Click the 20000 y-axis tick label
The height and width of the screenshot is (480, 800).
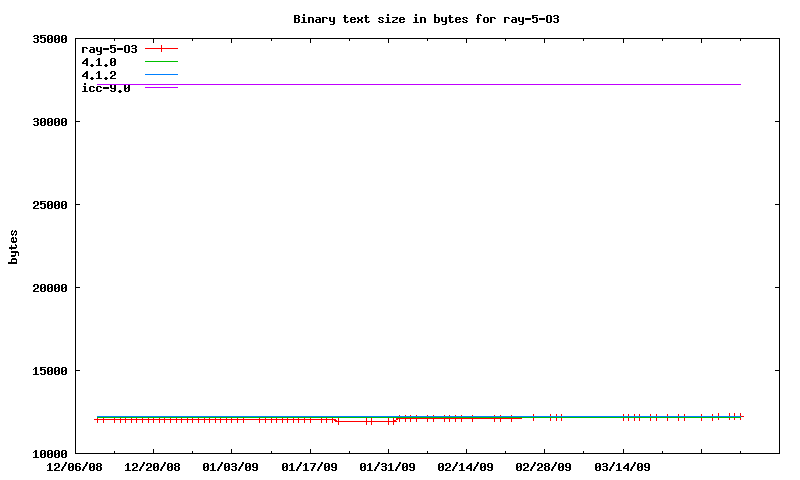49,288
